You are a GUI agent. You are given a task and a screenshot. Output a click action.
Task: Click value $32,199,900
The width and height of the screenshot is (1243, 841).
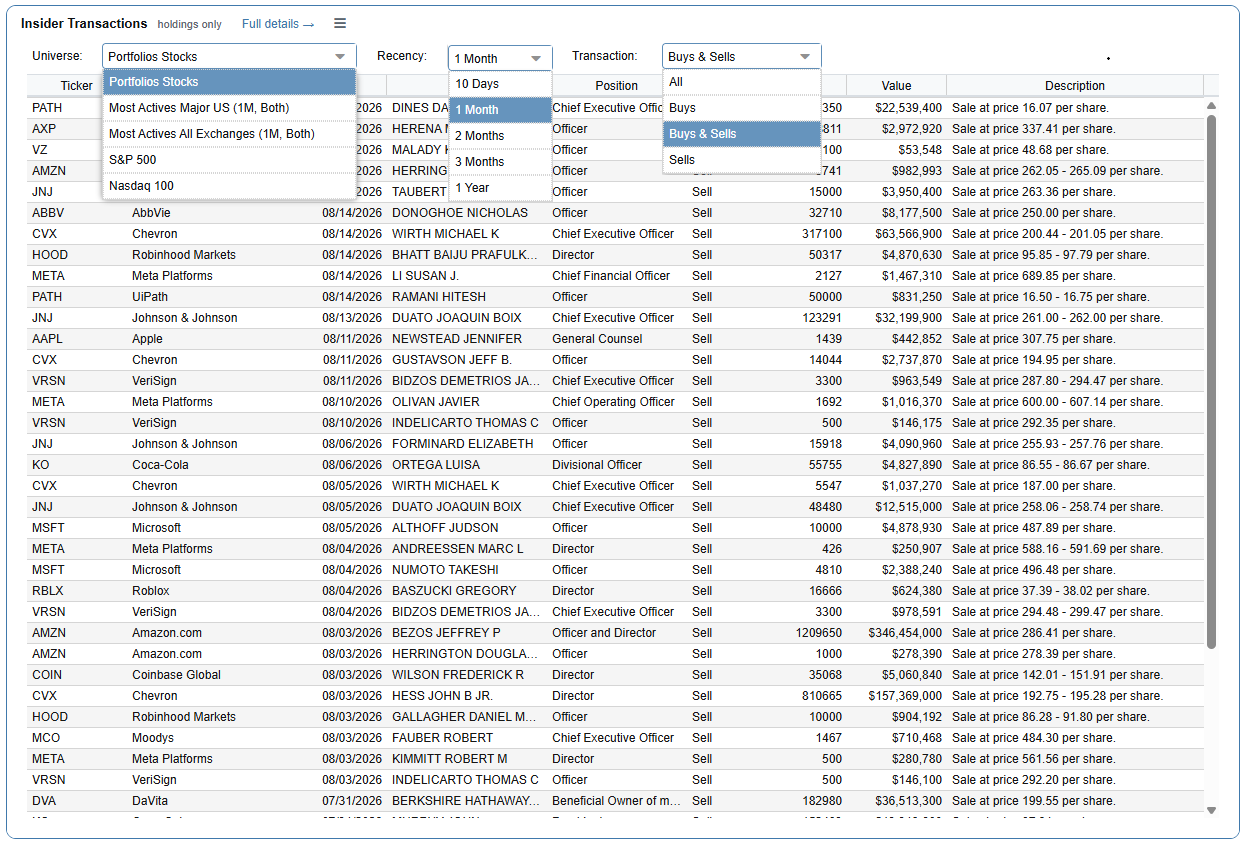pyautogui.click(x=908, y=318)
